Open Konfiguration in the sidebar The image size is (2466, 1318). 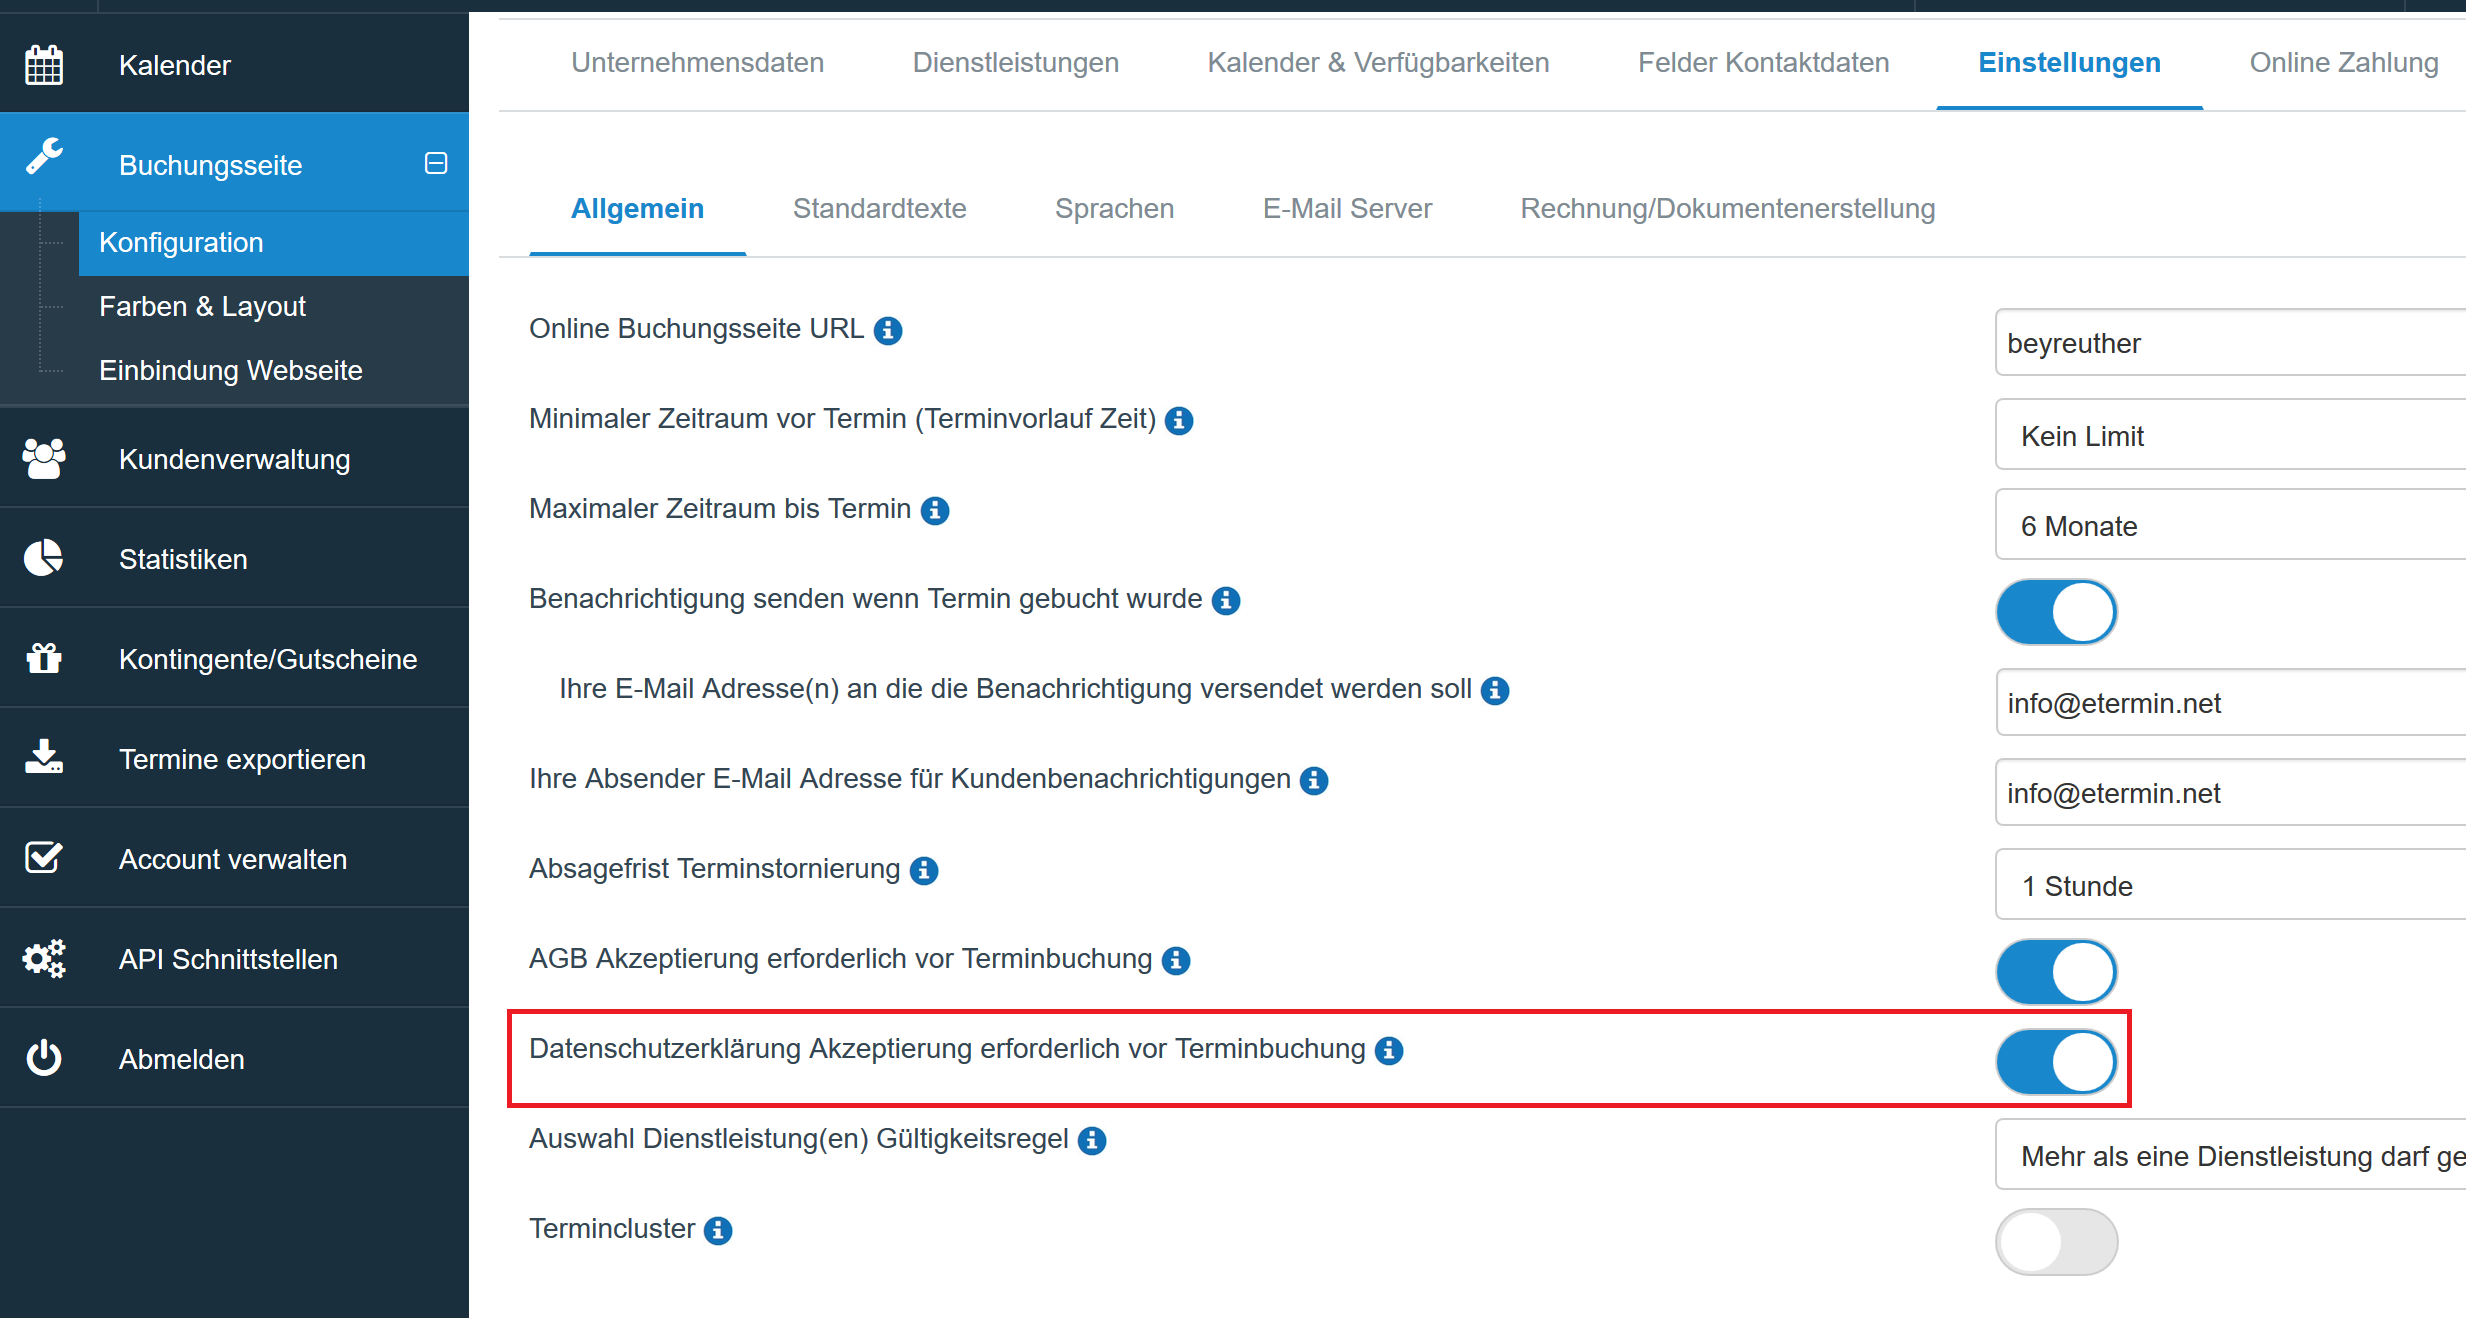(x=273, y=243)
